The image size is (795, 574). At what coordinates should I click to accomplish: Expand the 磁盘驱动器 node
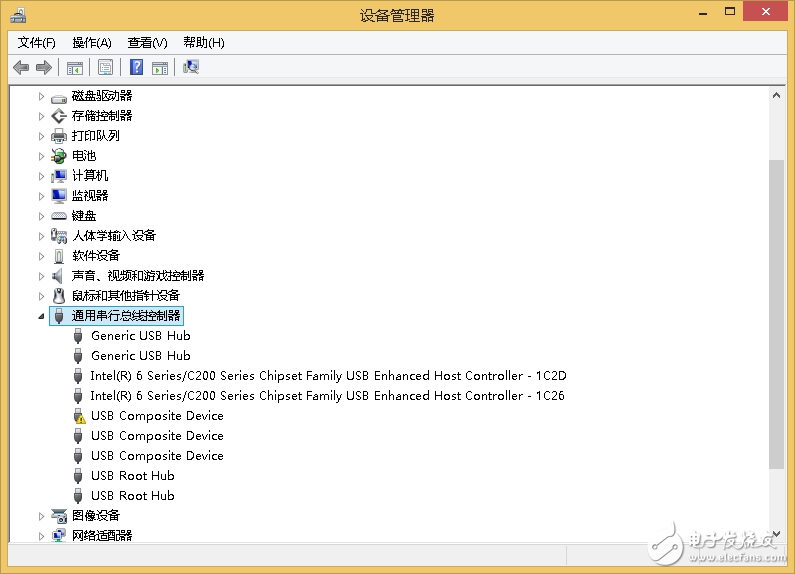(x=41, y=96)
